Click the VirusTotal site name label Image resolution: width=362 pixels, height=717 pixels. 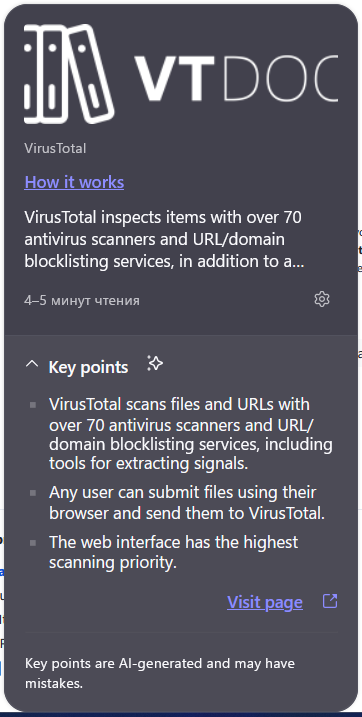pyautogui.click(x=55, y=148)
